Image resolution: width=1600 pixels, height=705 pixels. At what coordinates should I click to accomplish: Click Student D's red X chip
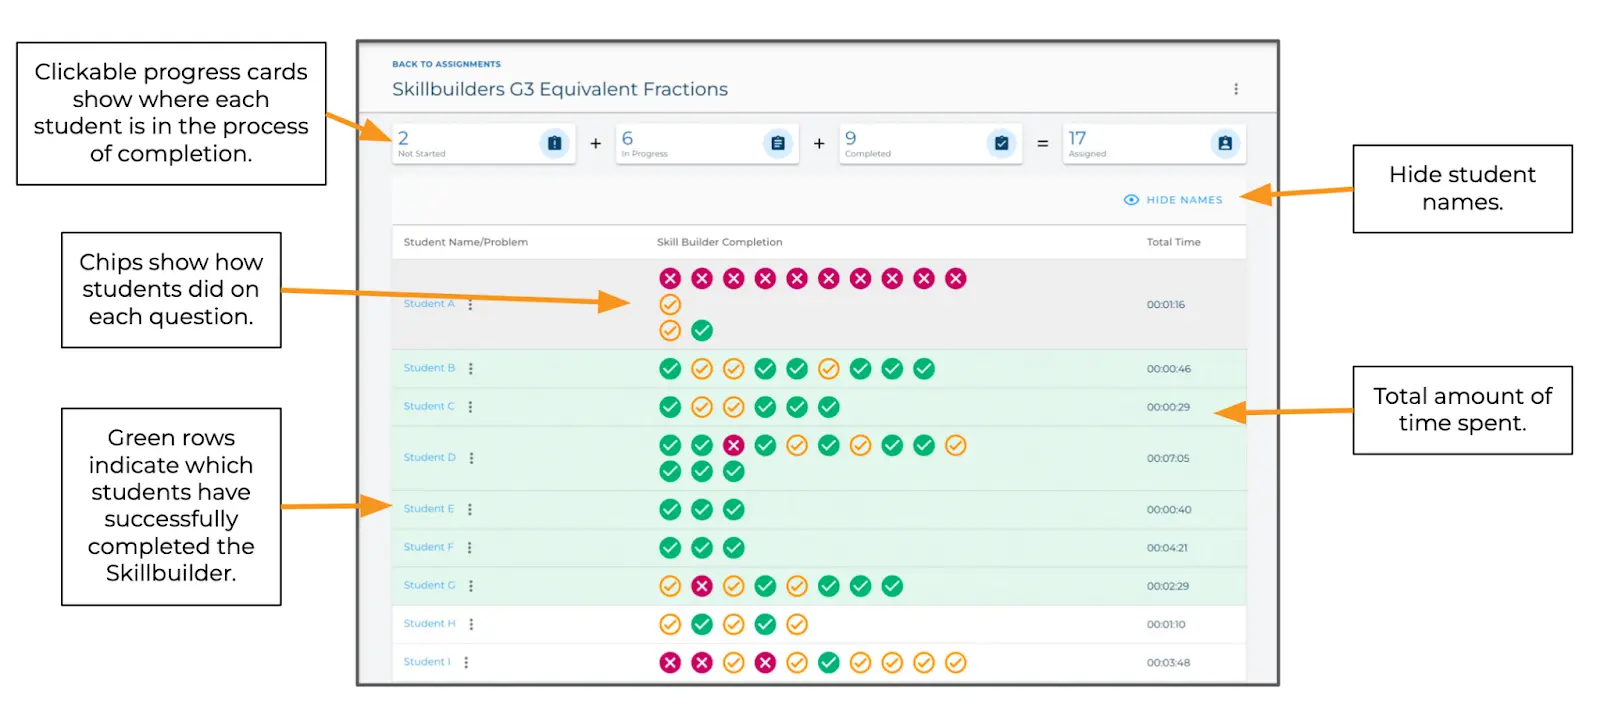tap(734, 445)
